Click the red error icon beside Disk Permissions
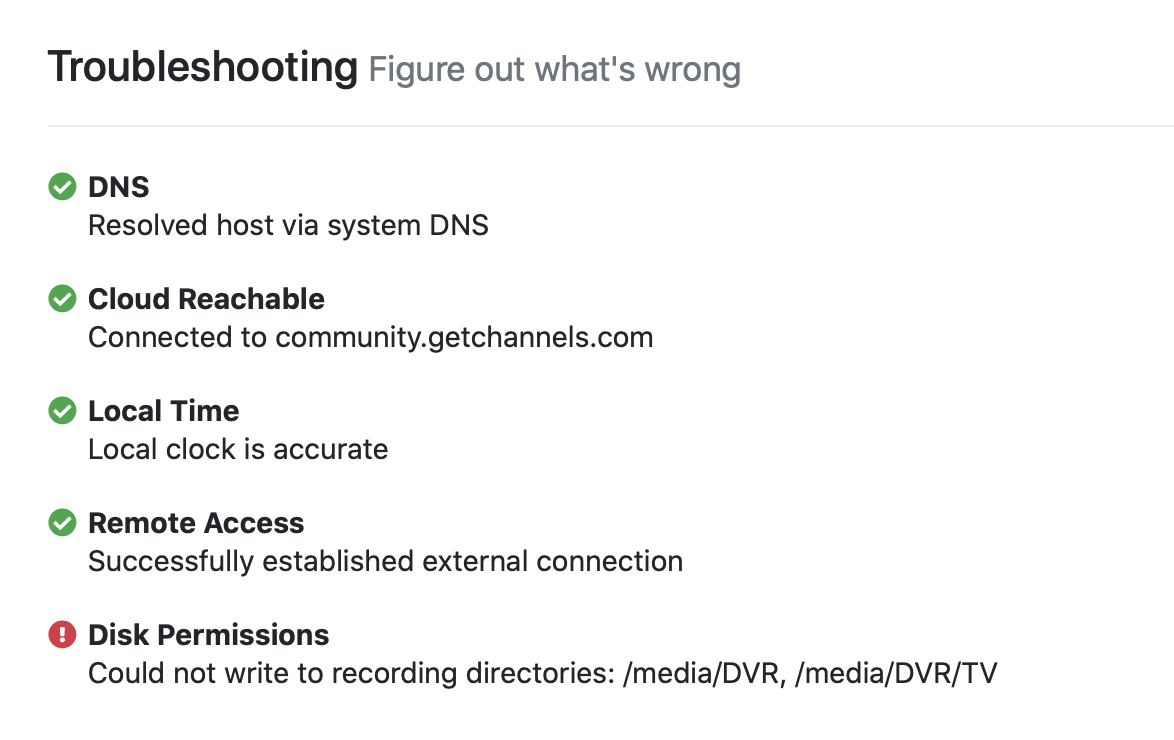1174x740 pixels. 62,635
